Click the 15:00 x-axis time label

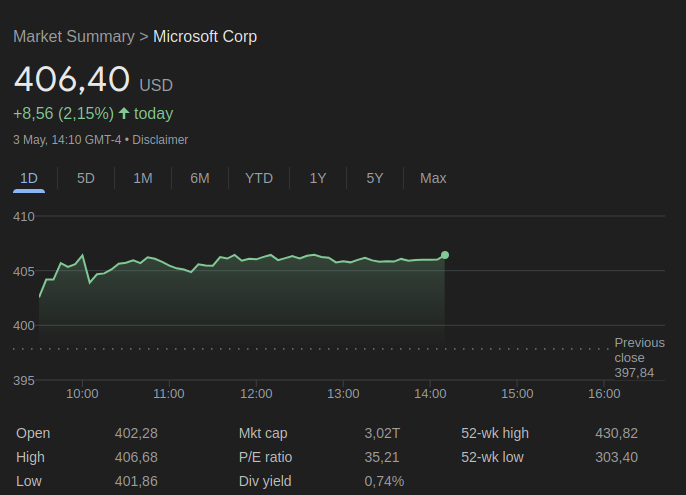point(517,394)
